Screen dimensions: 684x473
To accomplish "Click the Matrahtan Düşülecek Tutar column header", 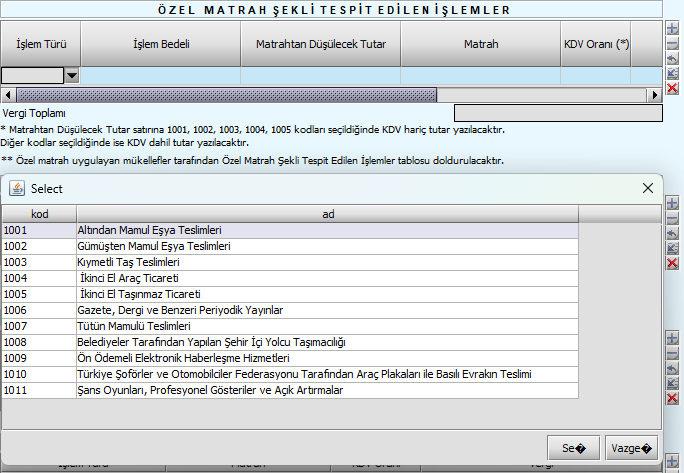I will [x=321, y=44].
